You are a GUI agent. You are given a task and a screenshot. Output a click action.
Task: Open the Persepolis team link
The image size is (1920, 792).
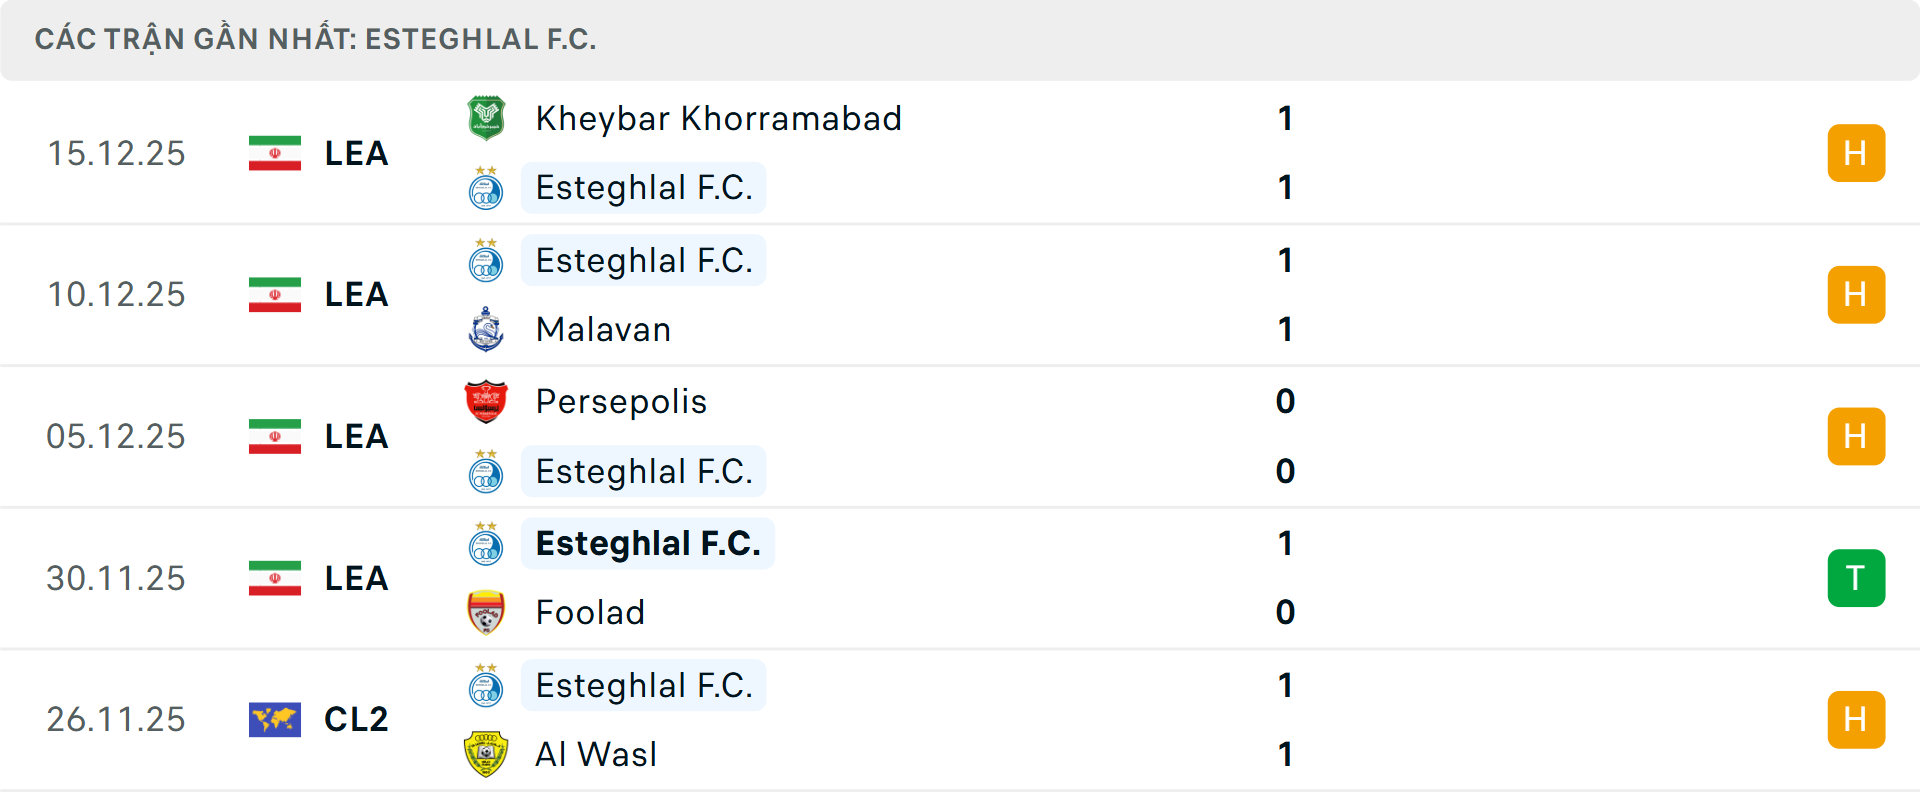(621, 402)
